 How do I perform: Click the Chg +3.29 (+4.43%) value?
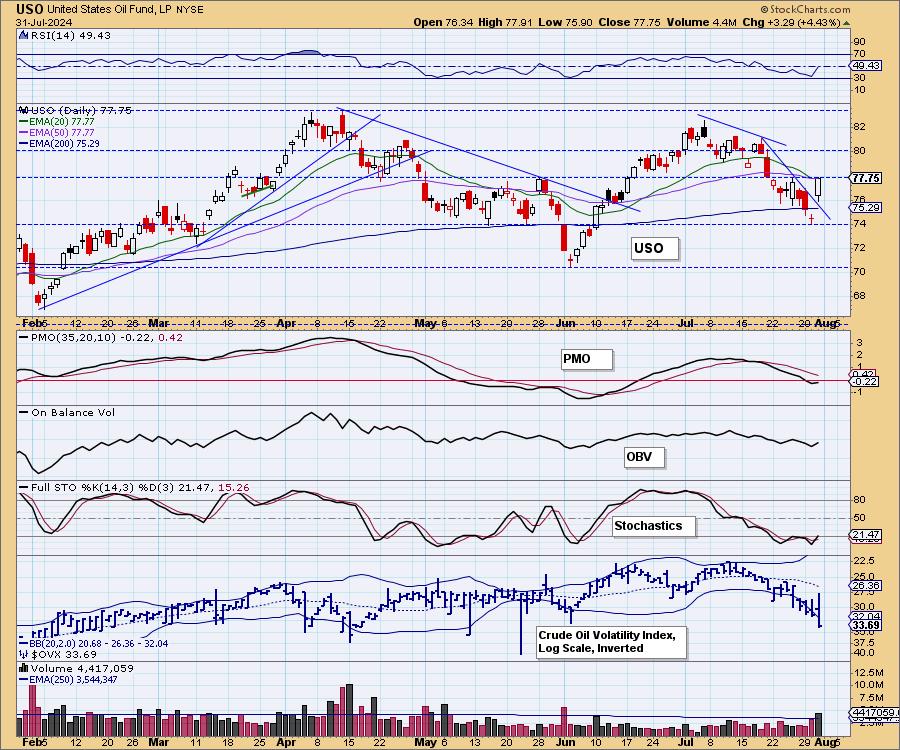(790, 22)
